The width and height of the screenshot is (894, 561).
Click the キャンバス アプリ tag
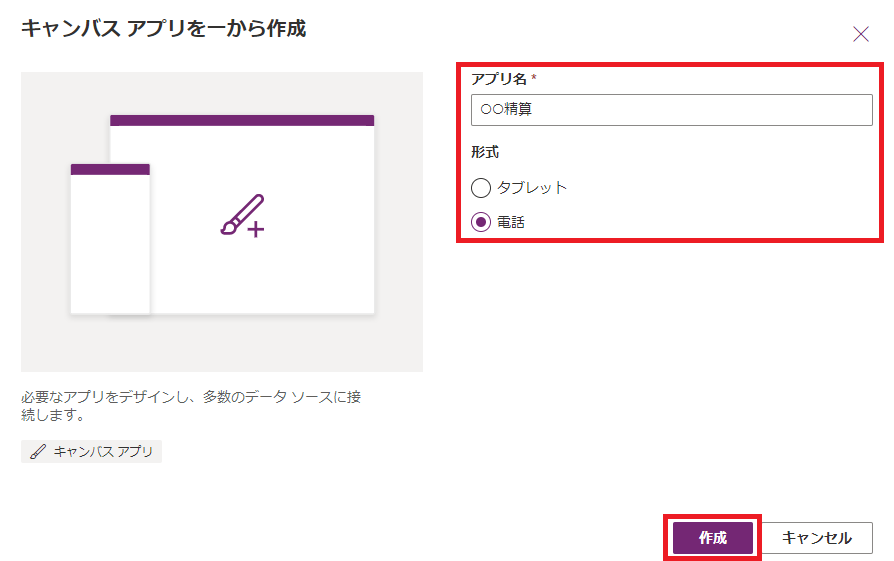[x=91, y=452]
